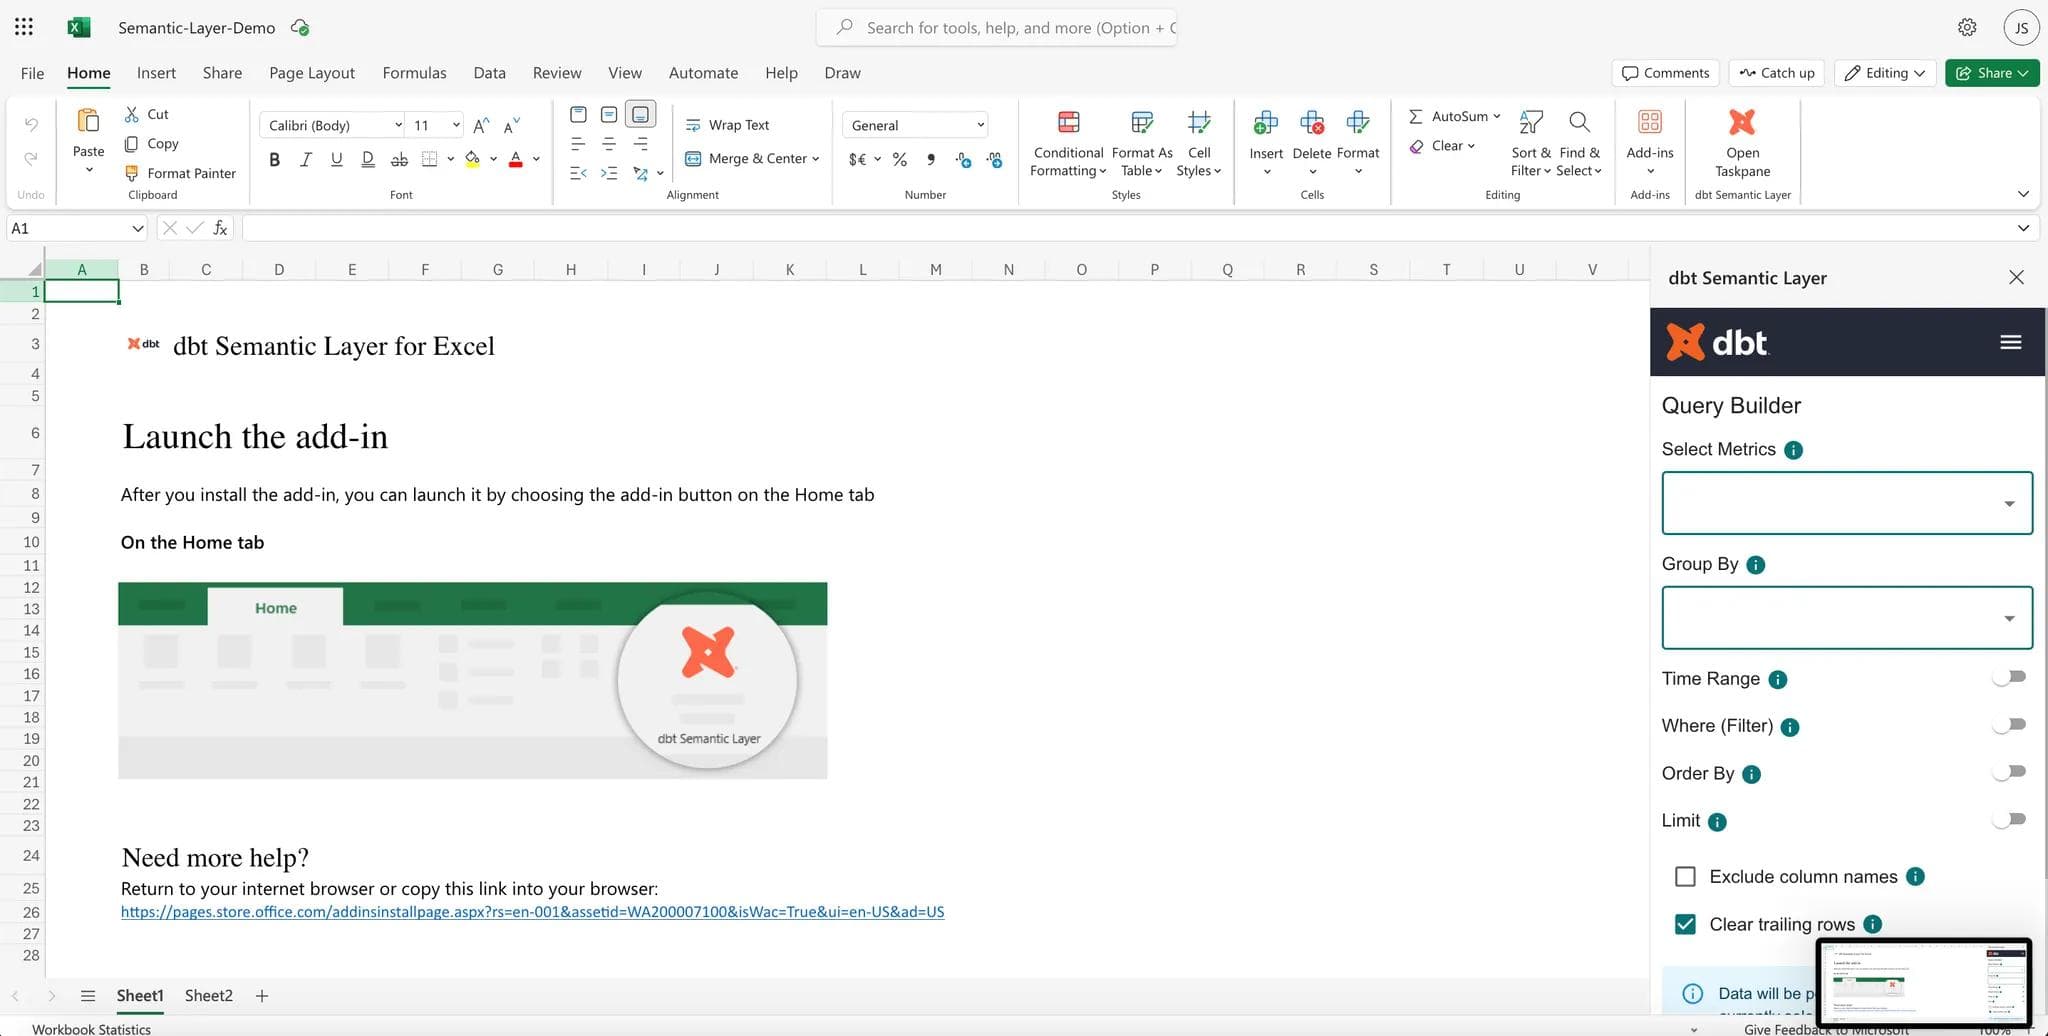Enable the Limit toggle
The width and height of the screenshot is (2048, 1036).
[x=2008, y=819]
